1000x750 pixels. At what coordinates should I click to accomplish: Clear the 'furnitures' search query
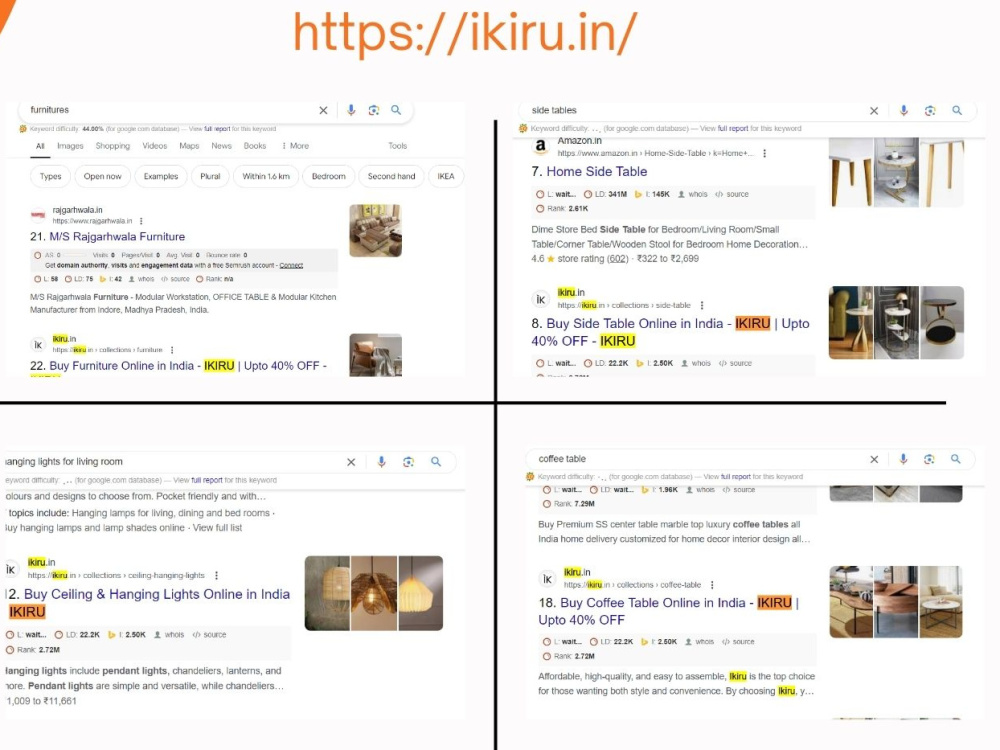[323, 110]
